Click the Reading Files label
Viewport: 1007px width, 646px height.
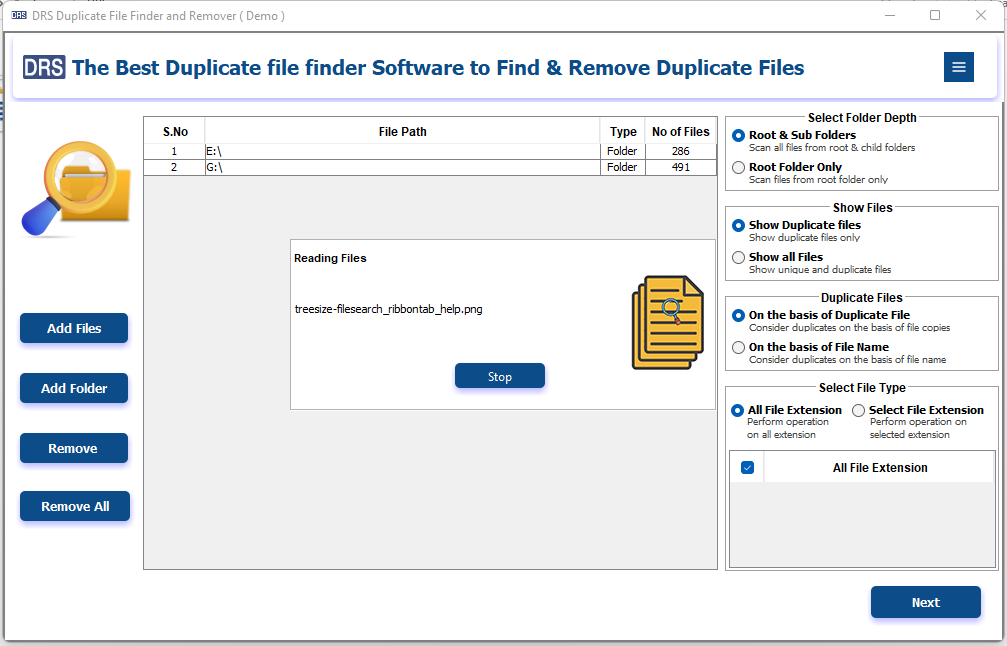[330, 258]
